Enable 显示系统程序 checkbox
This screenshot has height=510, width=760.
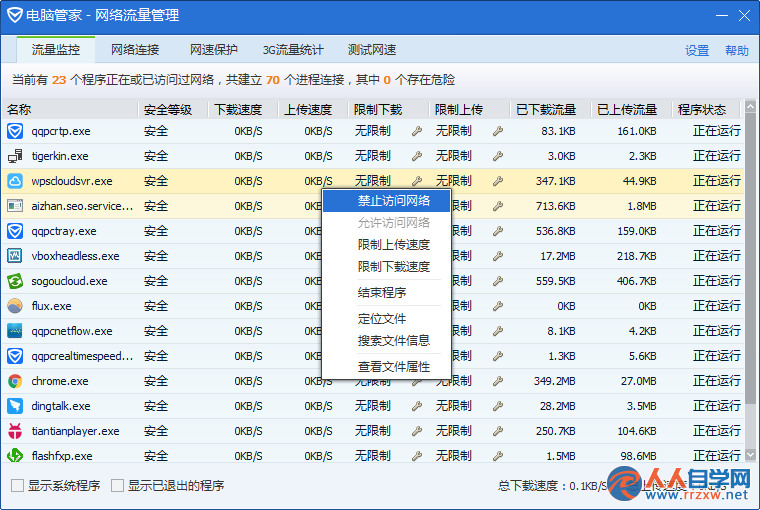17,485
